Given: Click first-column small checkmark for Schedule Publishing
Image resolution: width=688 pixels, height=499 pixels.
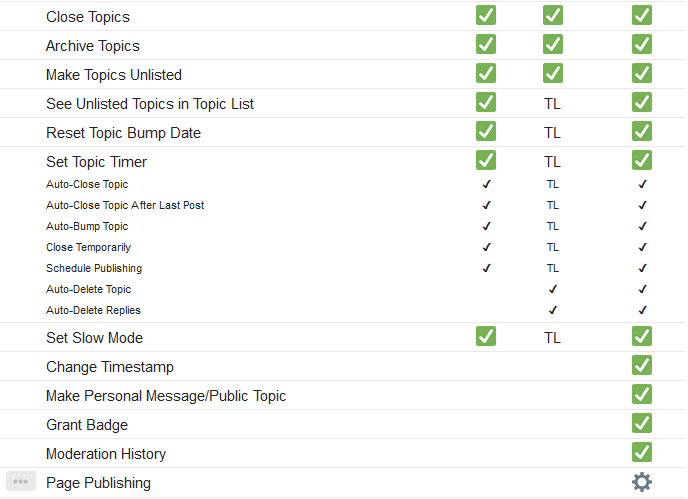Looking at the screenshot, I should 487,268.
